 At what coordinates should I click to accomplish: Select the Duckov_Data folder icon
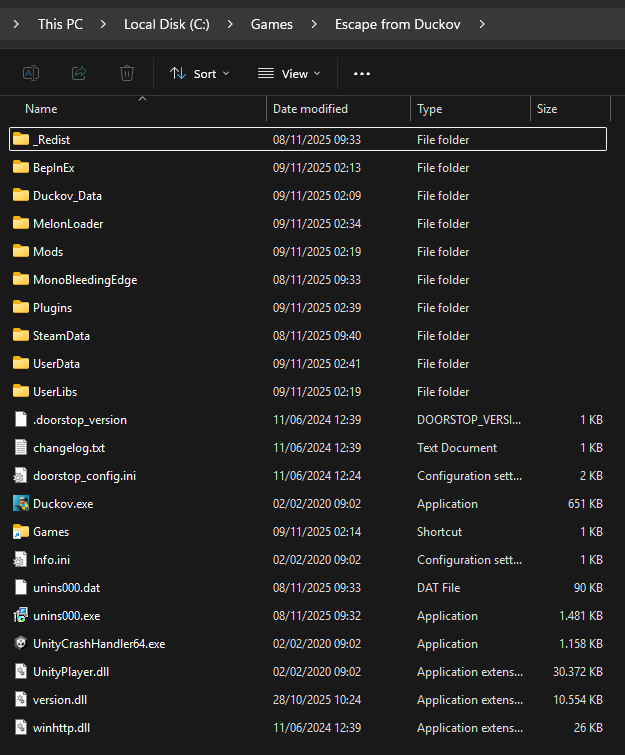[x=21, y=195]
